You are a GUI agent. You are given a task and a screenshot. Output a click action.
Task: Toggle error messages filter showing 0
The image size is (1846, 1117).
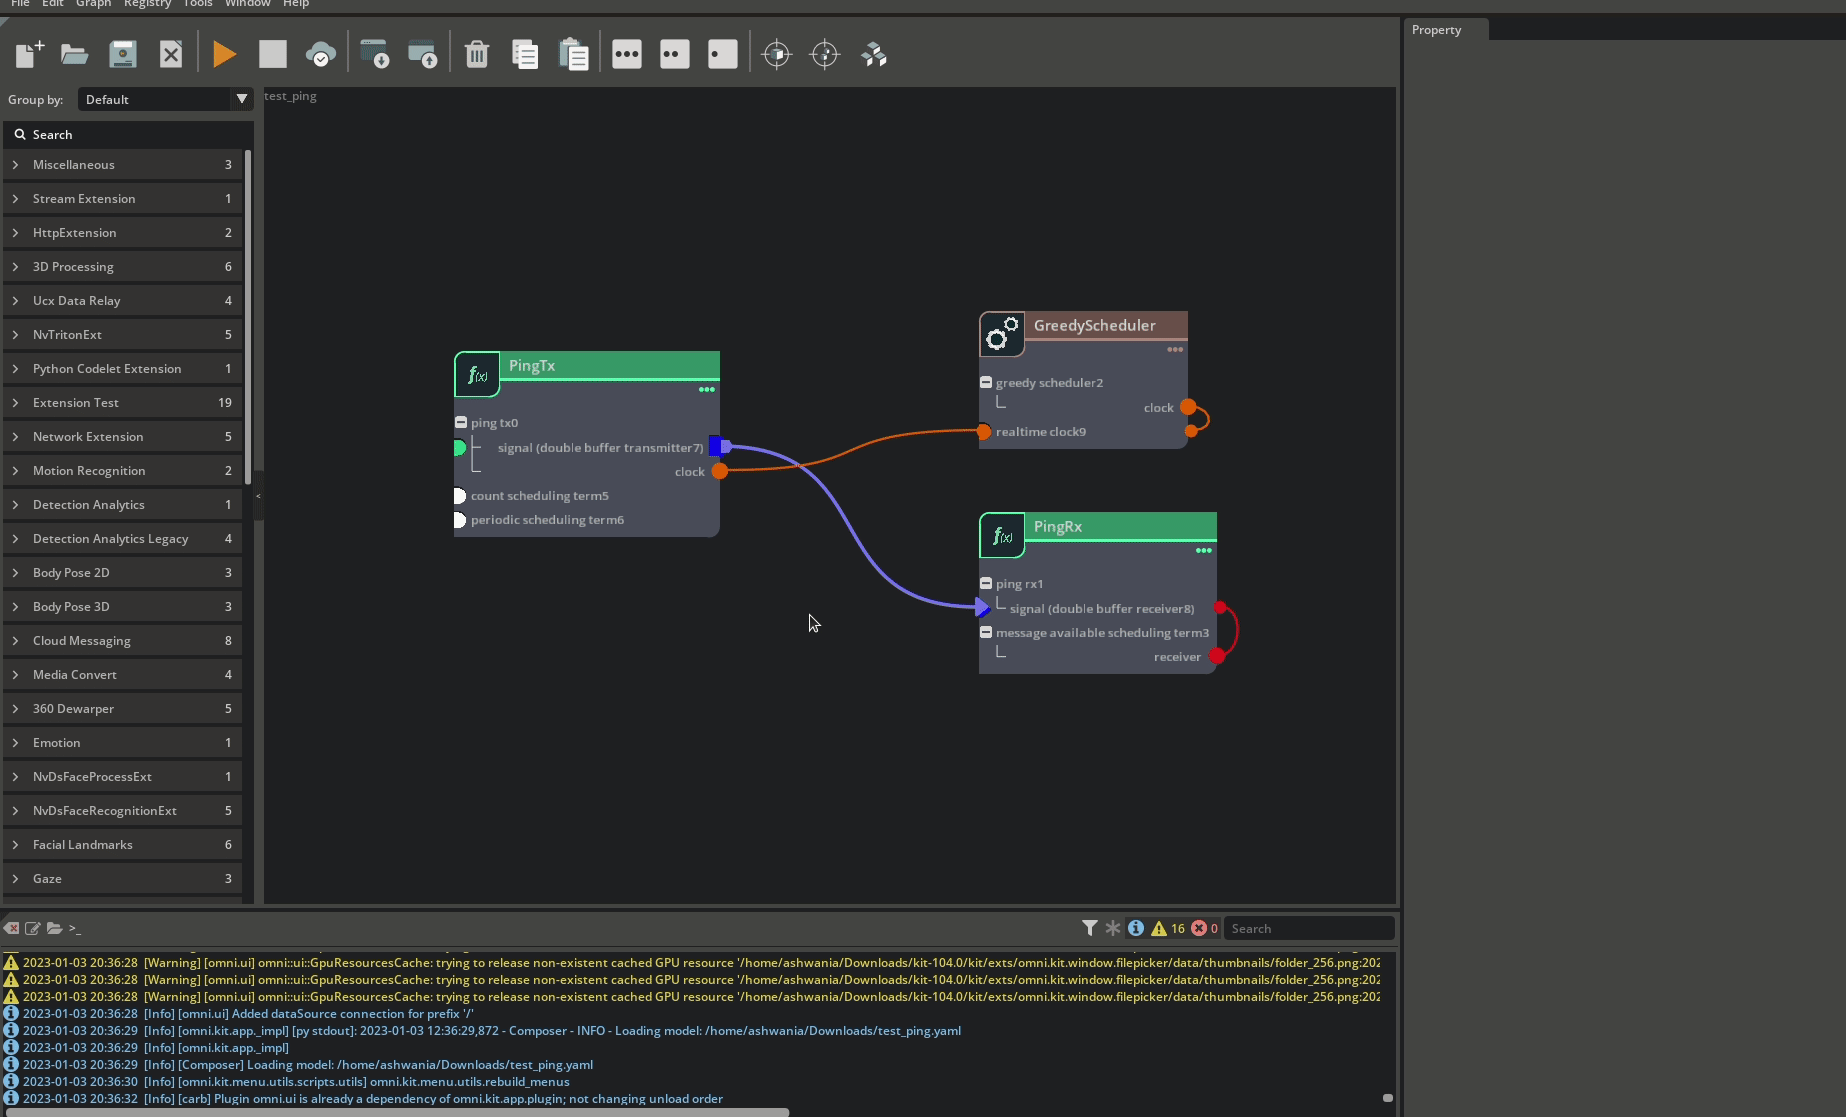(x=1204, y=928)
